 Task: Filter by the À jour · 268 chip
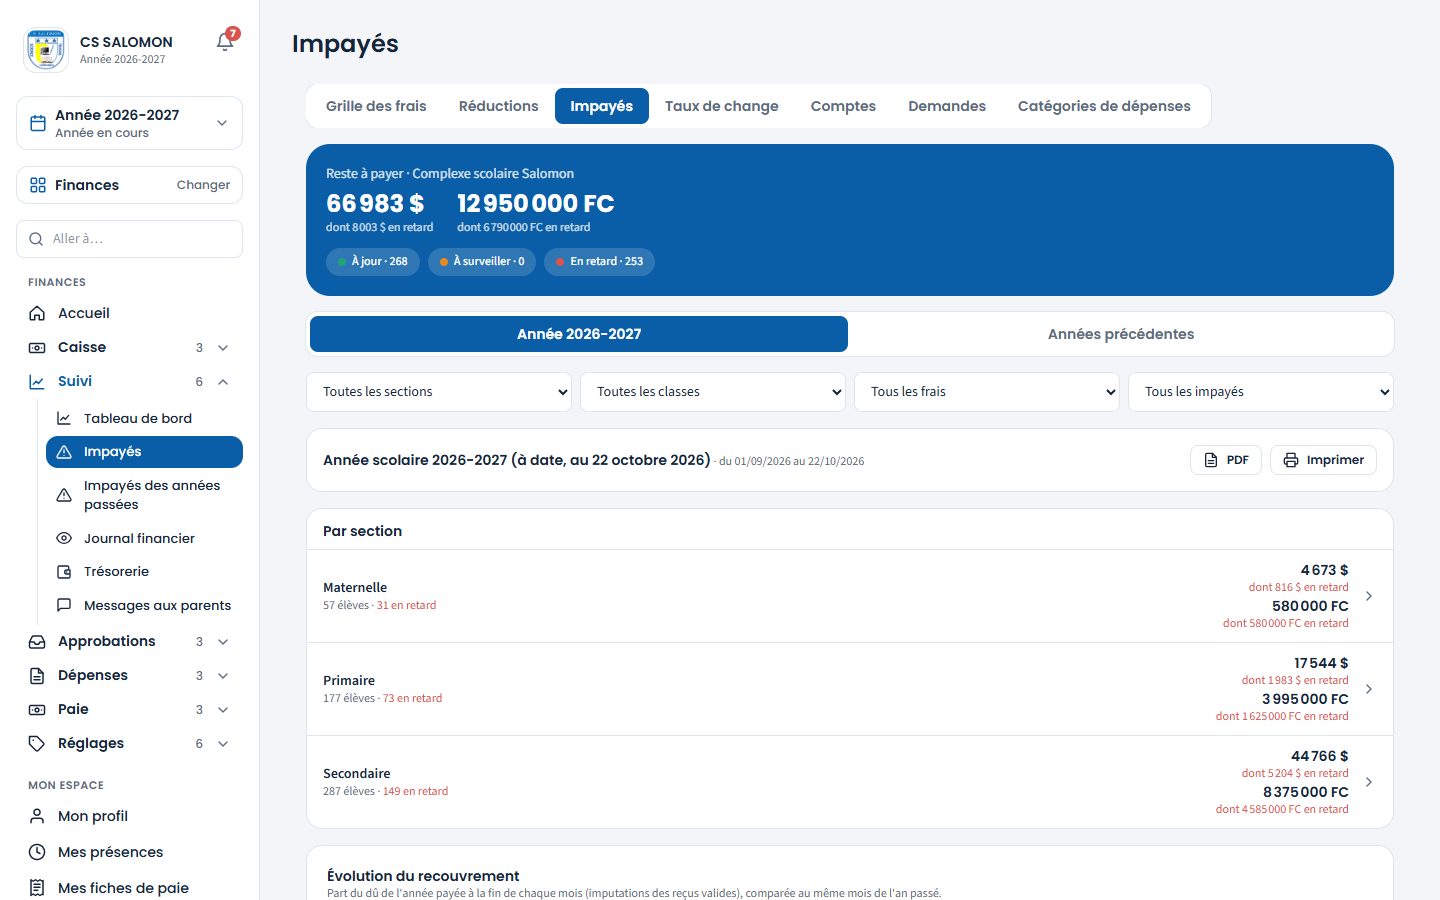click(x=373, y=262)
